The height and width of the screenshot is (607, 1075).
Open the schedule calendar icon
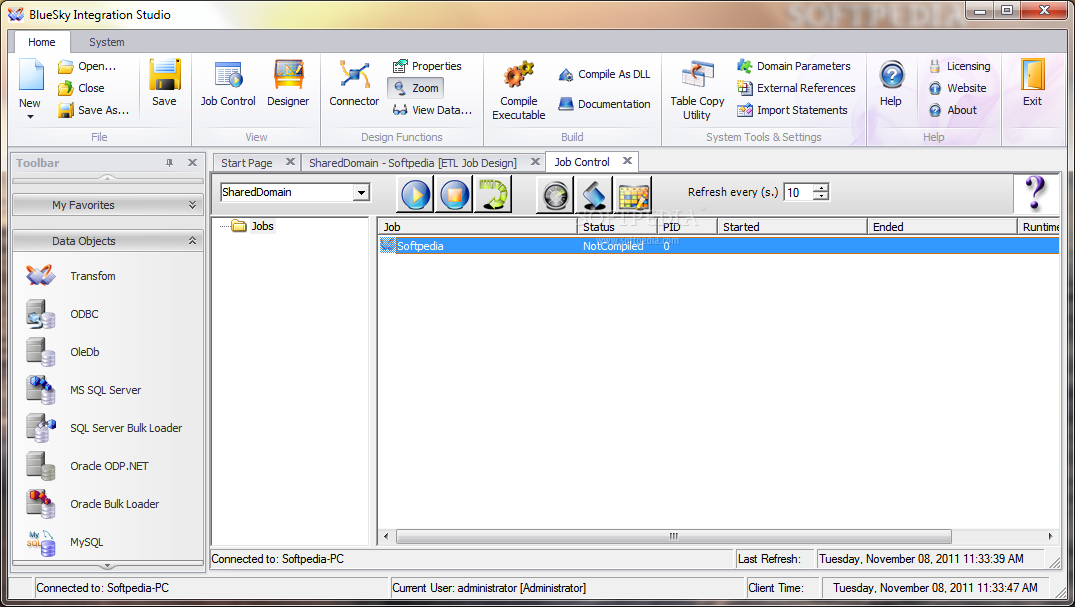(x=633, y=195)
